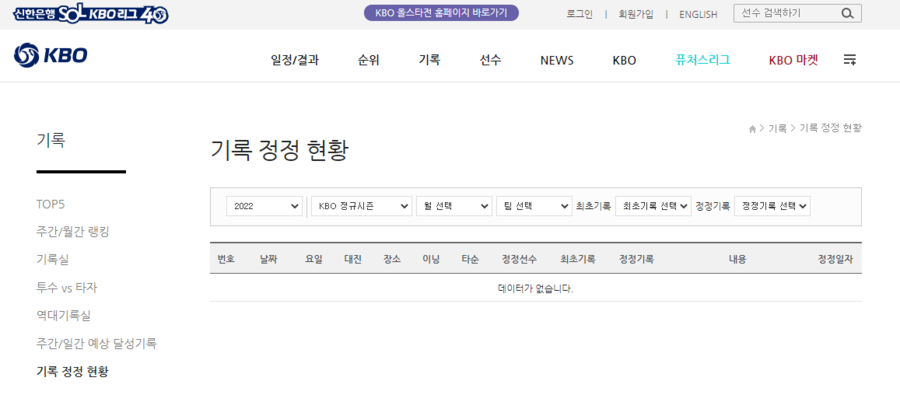
Task: Click the 번호 column header
Action: [x=226, y=260]
